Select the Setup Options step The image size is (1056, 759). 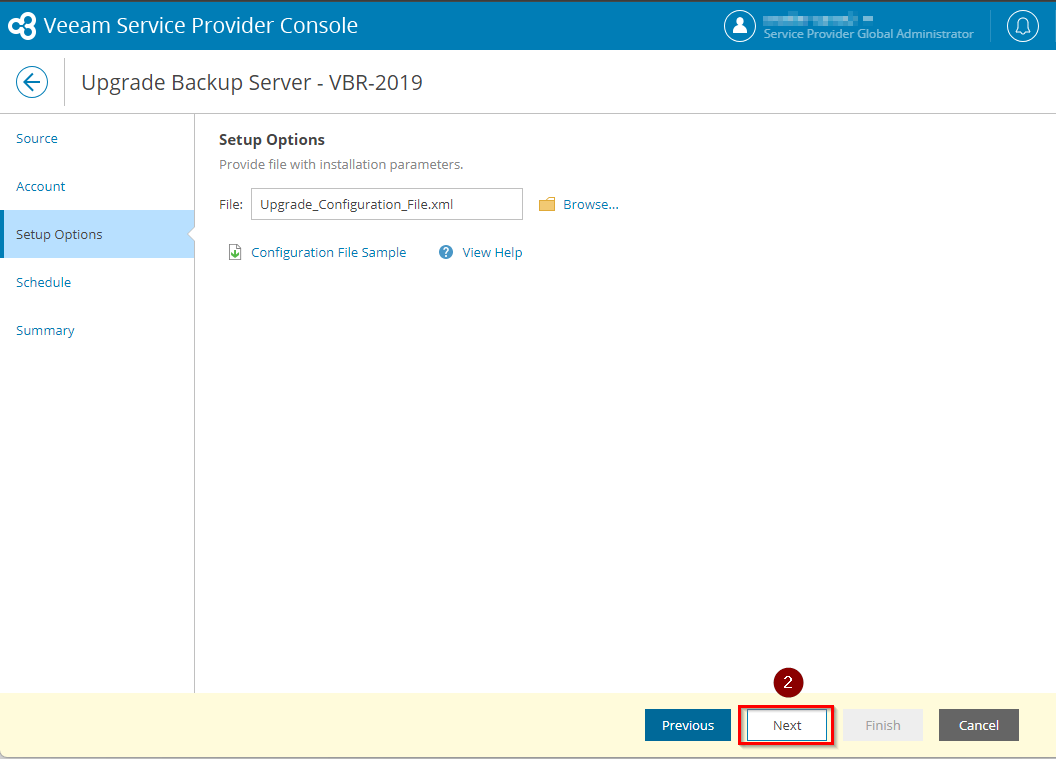click(98, 234)
